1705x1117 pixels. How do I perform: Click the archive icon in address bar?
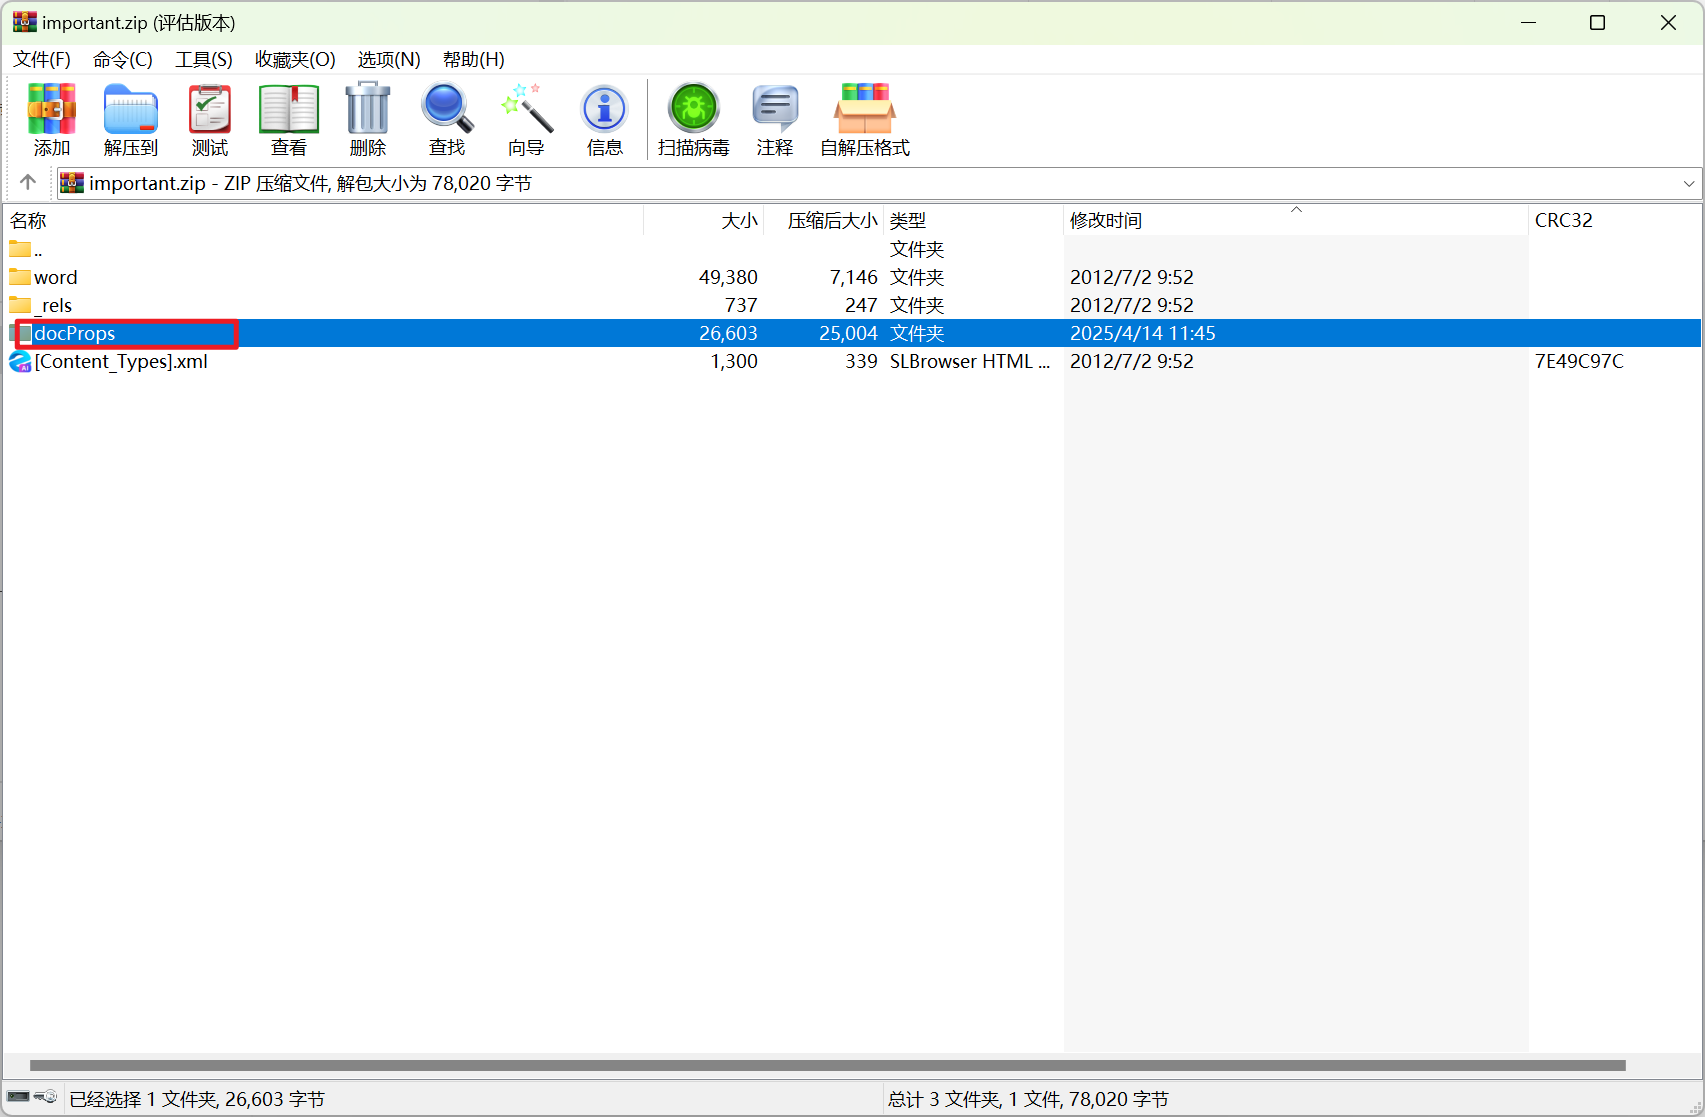(72, 183)
